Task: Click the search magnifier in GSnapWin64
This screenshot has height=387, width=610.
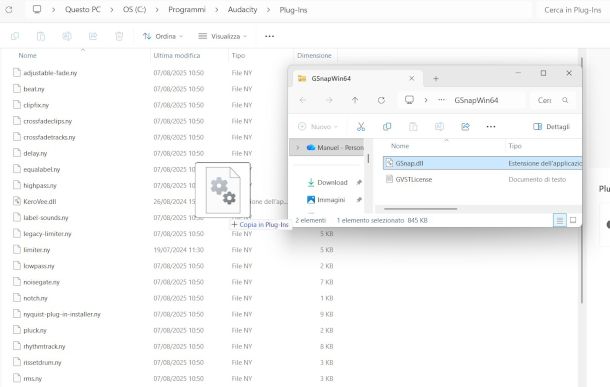Action: coord(565,100)
